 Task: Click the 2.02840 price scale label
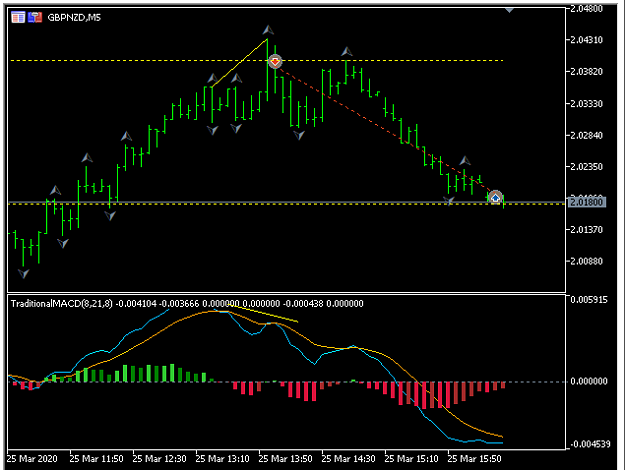pyautogui.click(x=586, y=135)
